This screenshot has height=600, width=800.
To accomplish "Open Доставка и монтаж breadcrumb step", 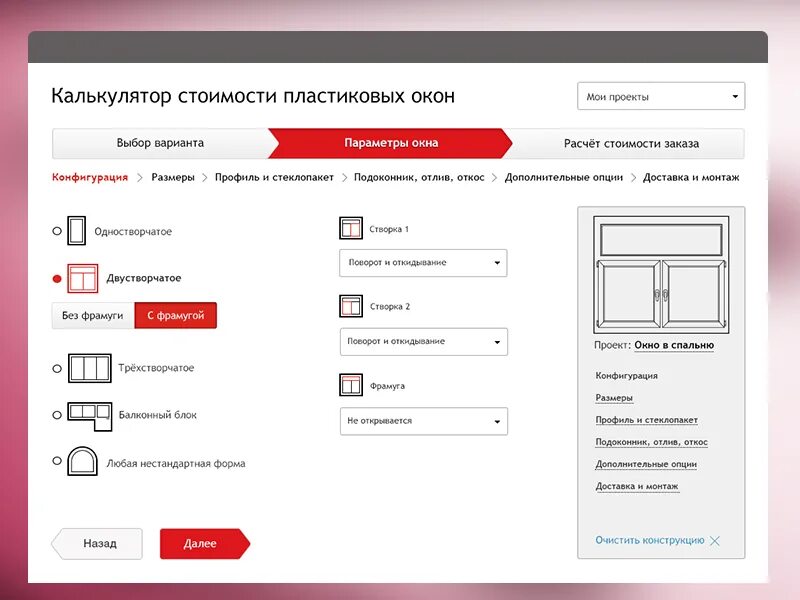I will point(691,177).
